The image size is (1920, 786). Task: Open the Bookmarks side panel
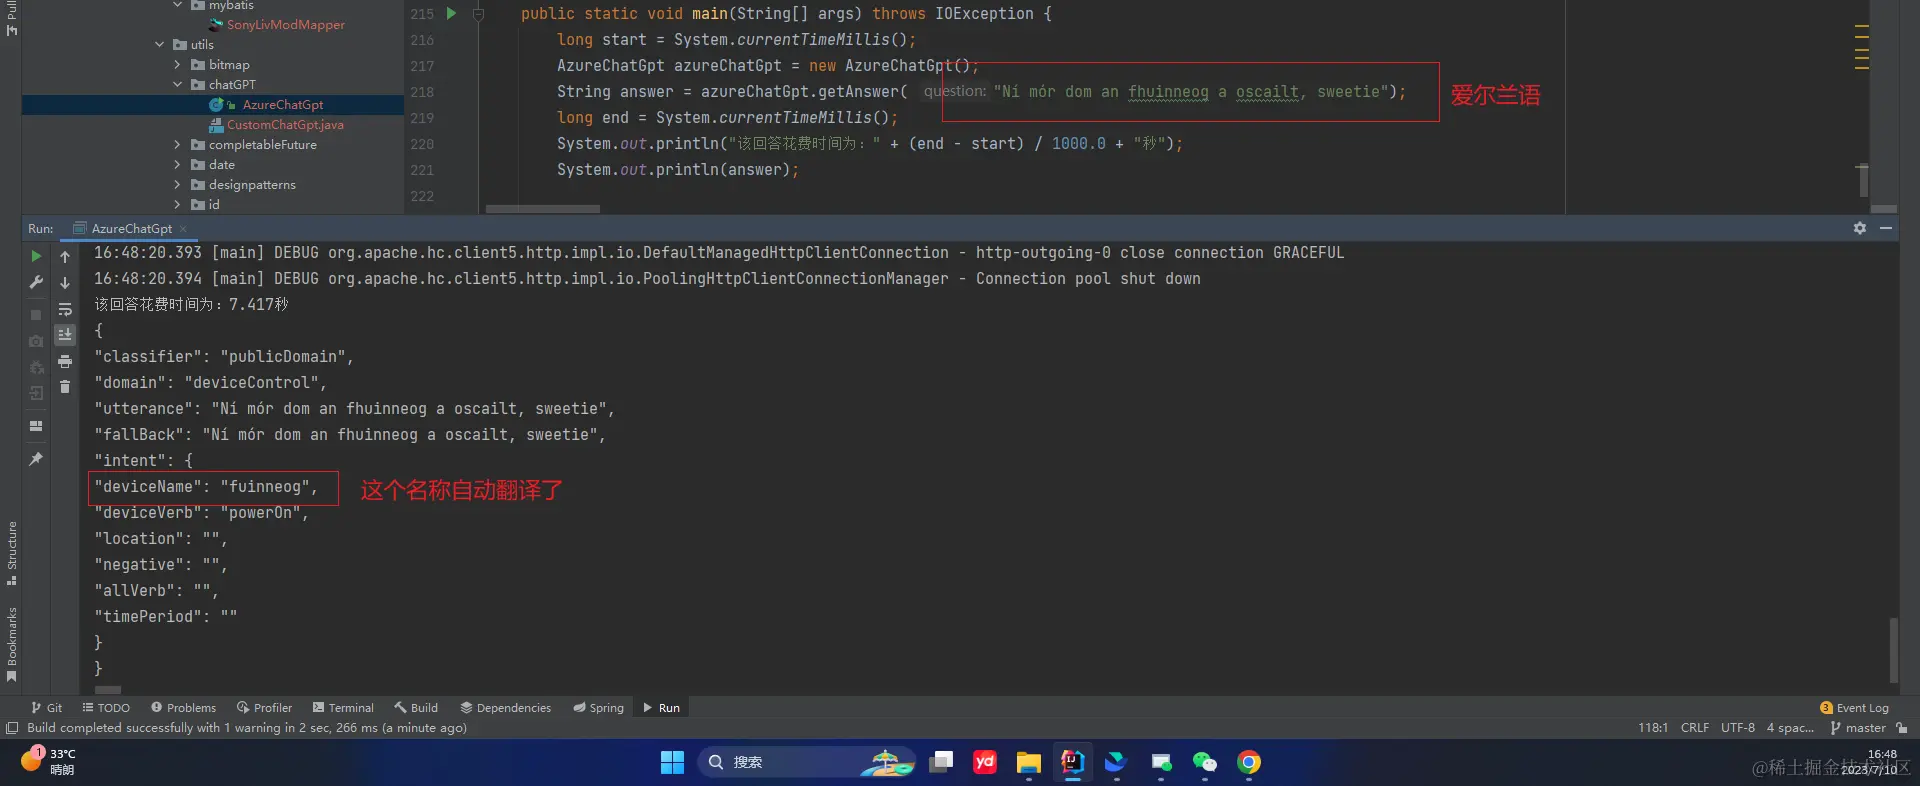click(11, 644)
